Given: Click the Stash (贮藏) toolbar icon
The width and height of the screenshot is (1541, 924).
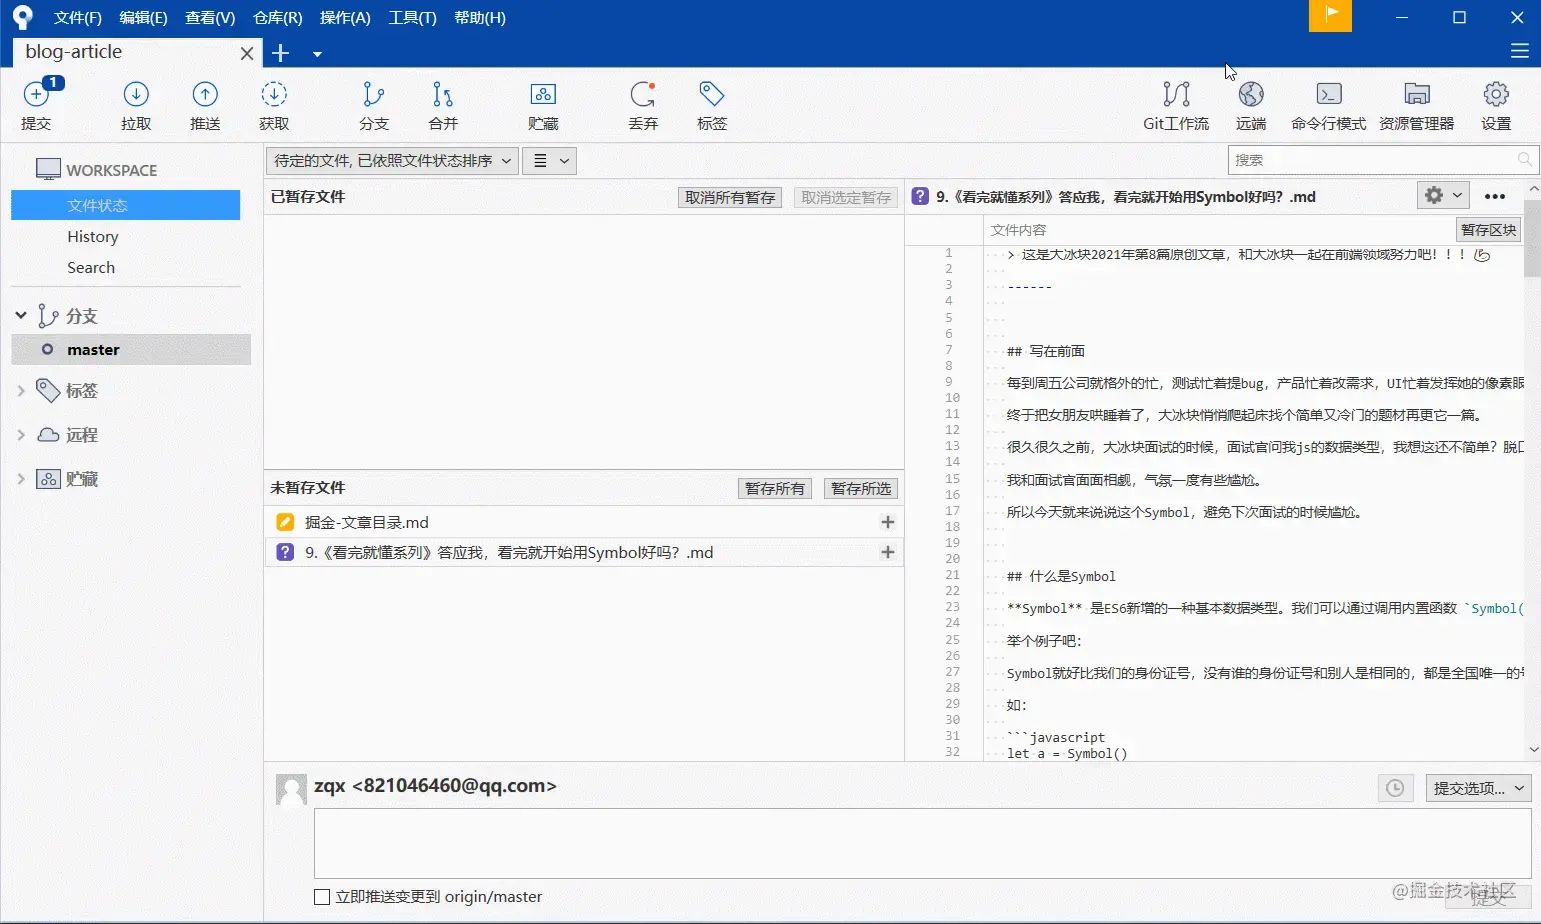Looking at the screenshot, I should tap(543, 105).
